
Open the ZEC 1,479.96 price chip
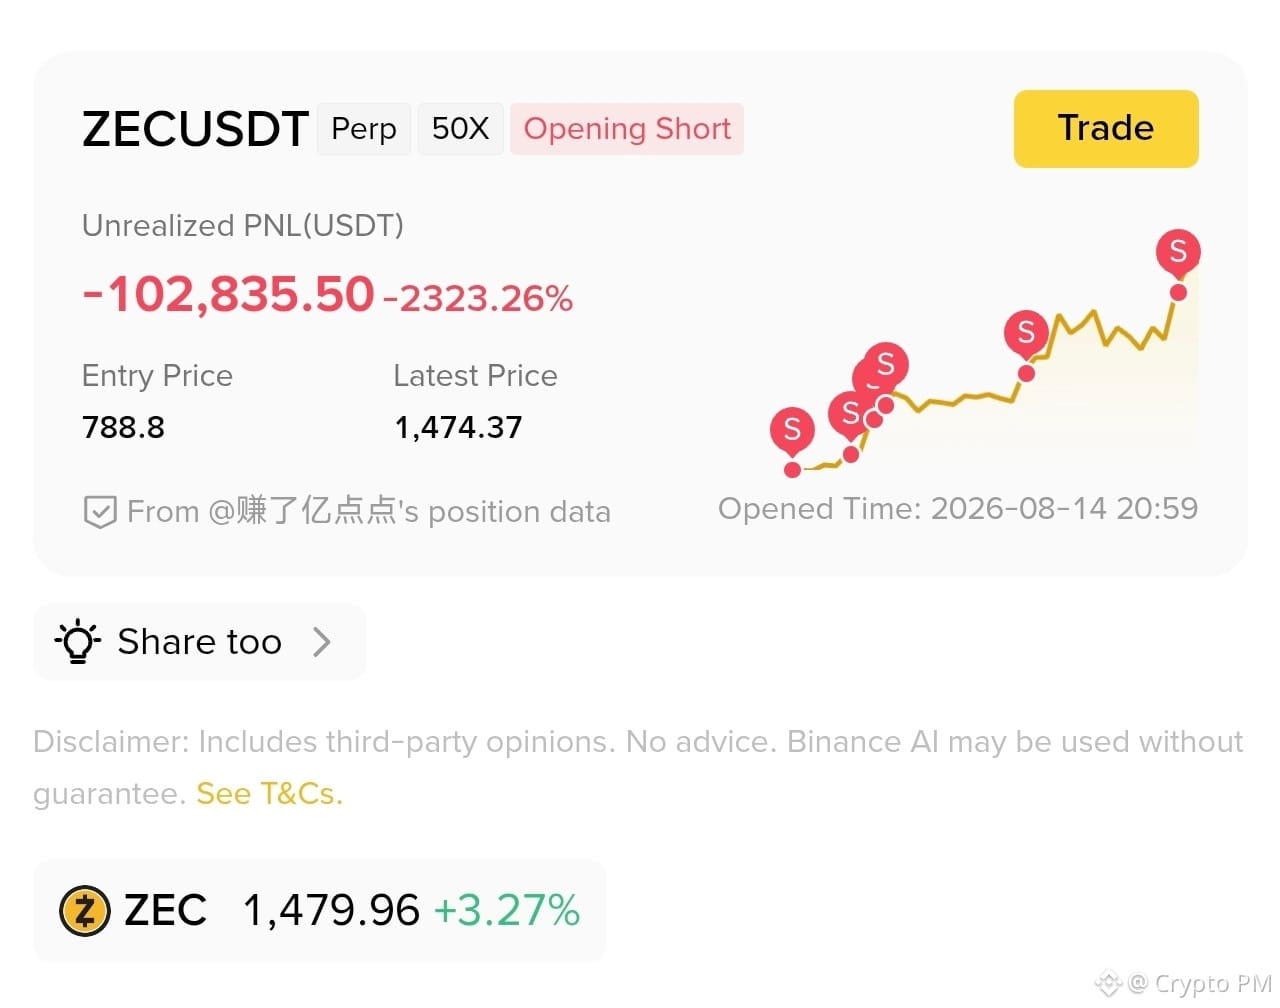320,911
